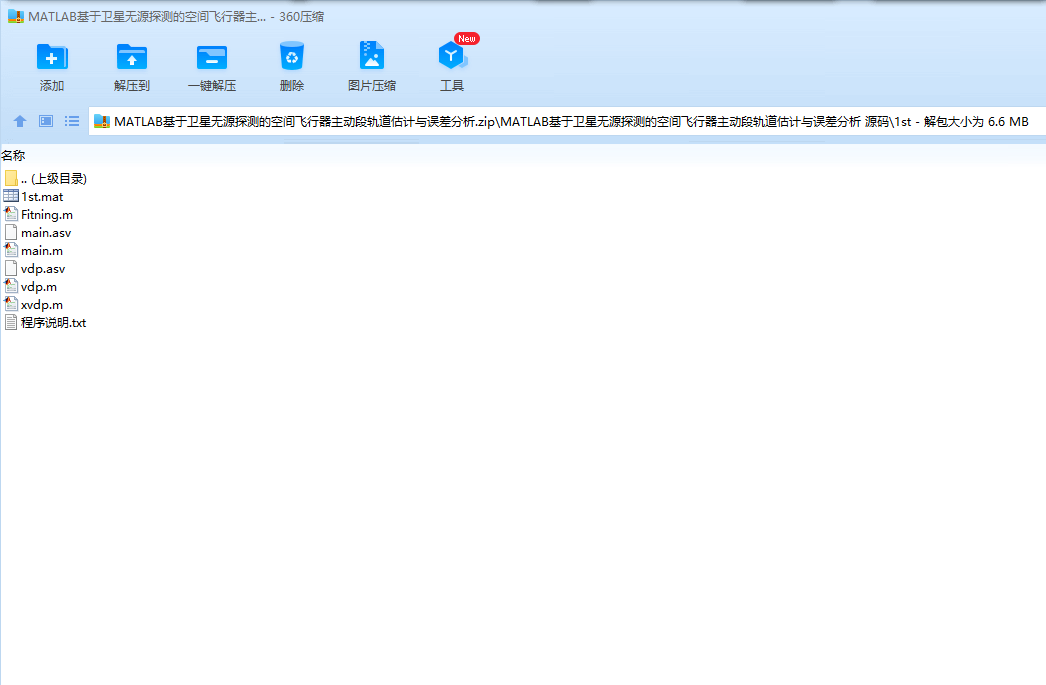Screen dimensions: 1046x685
Task: Click the 添加 (Add) toolbar icon
Action: click(x=51, y=57)
